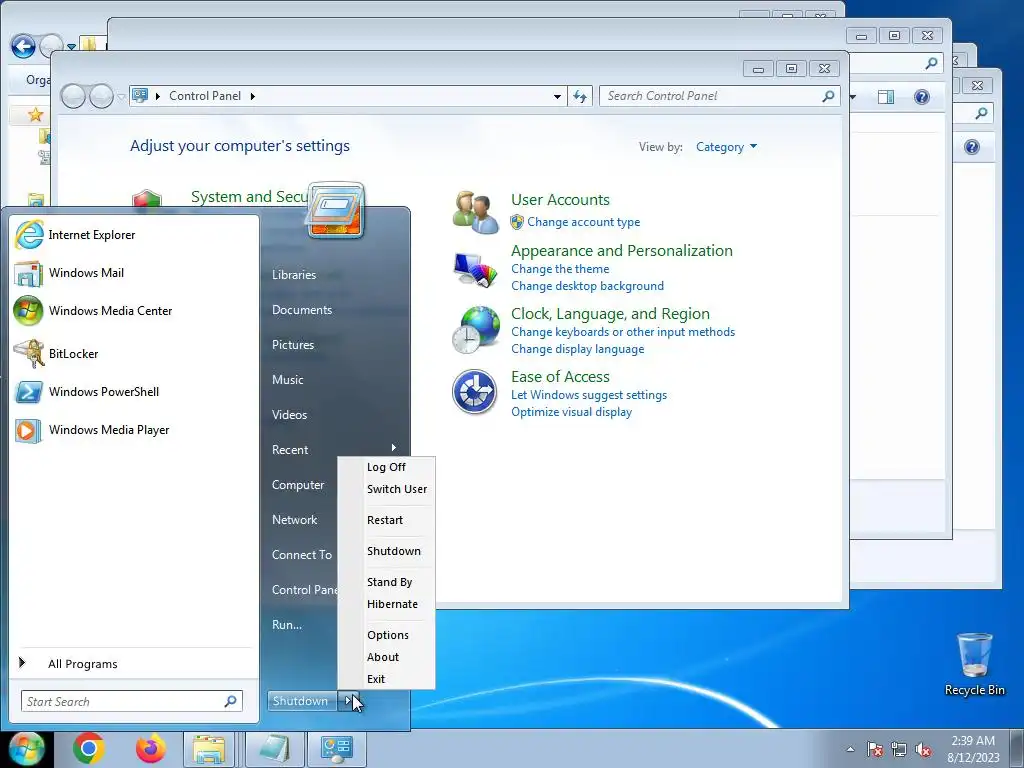Image resolution: width=1024 pixels, height=768 pixels.
Task: Open Windows Explorer taskbar button
Action: pos(209,748)
